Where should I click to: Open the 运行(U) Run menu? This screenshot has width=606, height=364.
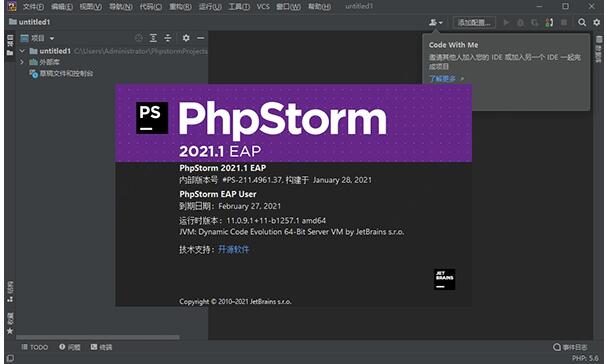pyautogui.click(x=210, y=7)
